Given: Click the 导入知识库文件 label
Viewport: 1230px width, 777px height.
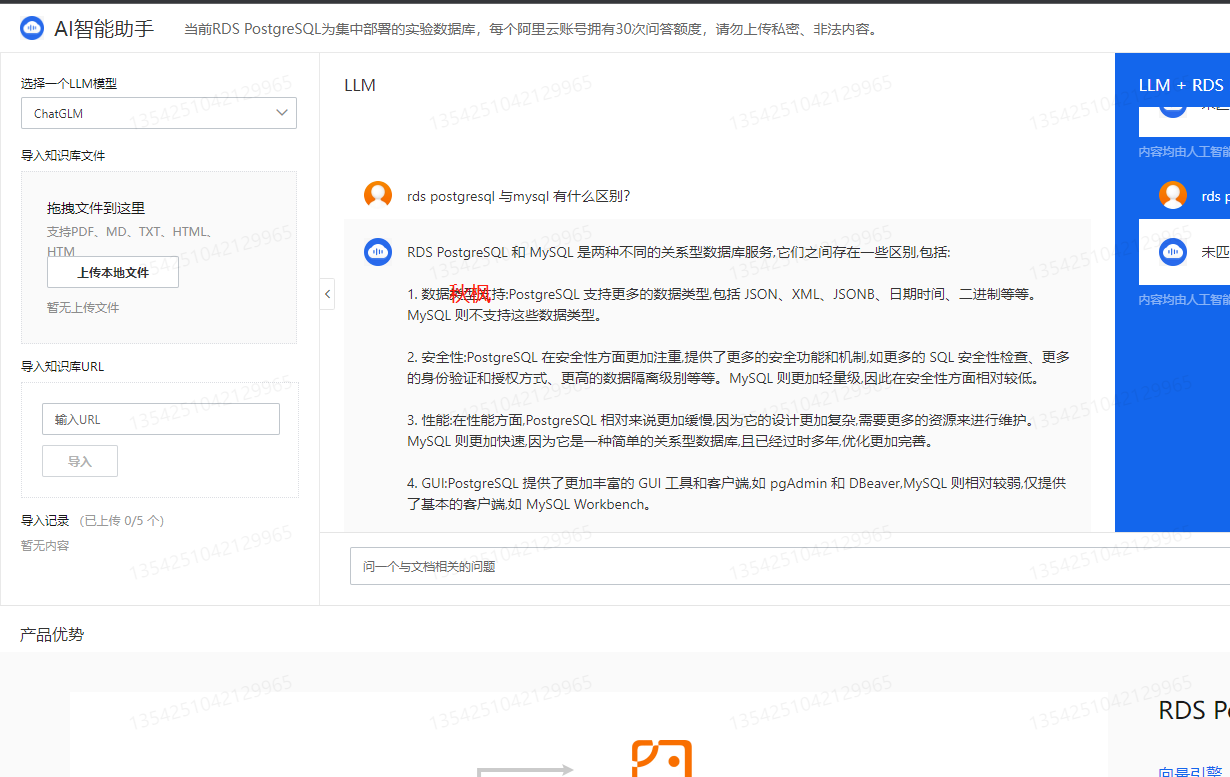Looking at the screenshot, I should (63, 156).
